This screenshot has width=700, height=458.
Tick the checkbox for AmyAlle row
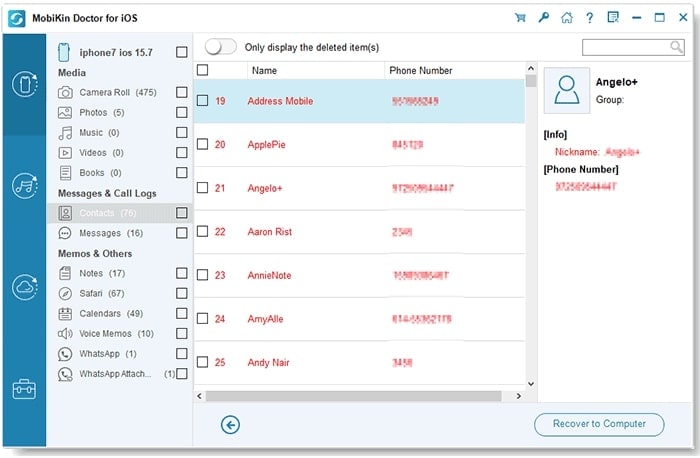pos(203,318)
